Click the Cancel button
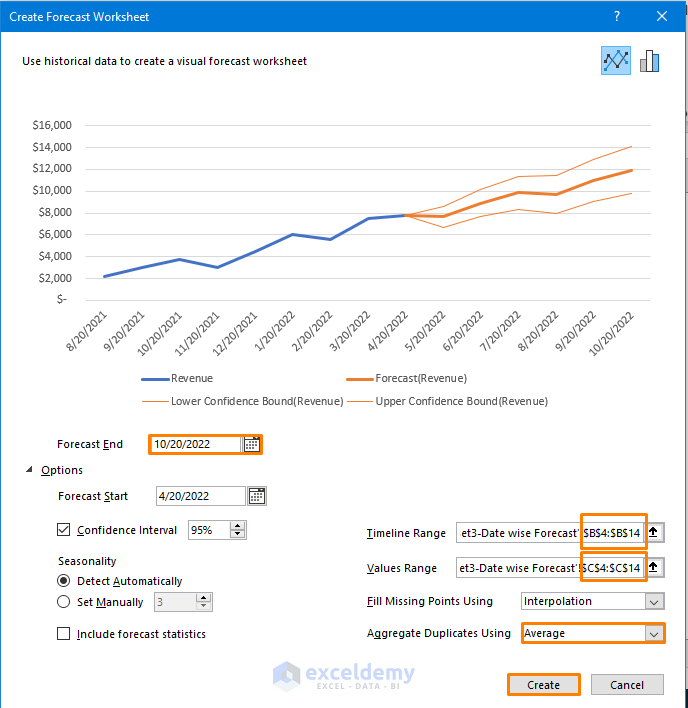 [627, 685]
